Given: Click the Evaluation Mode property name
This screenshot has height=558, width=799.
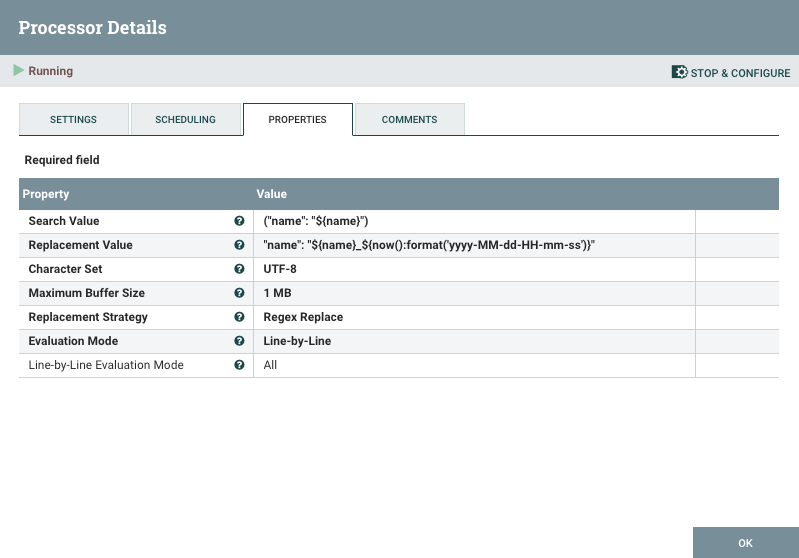Looking at the screenshot, I should [x=73, y=340].
